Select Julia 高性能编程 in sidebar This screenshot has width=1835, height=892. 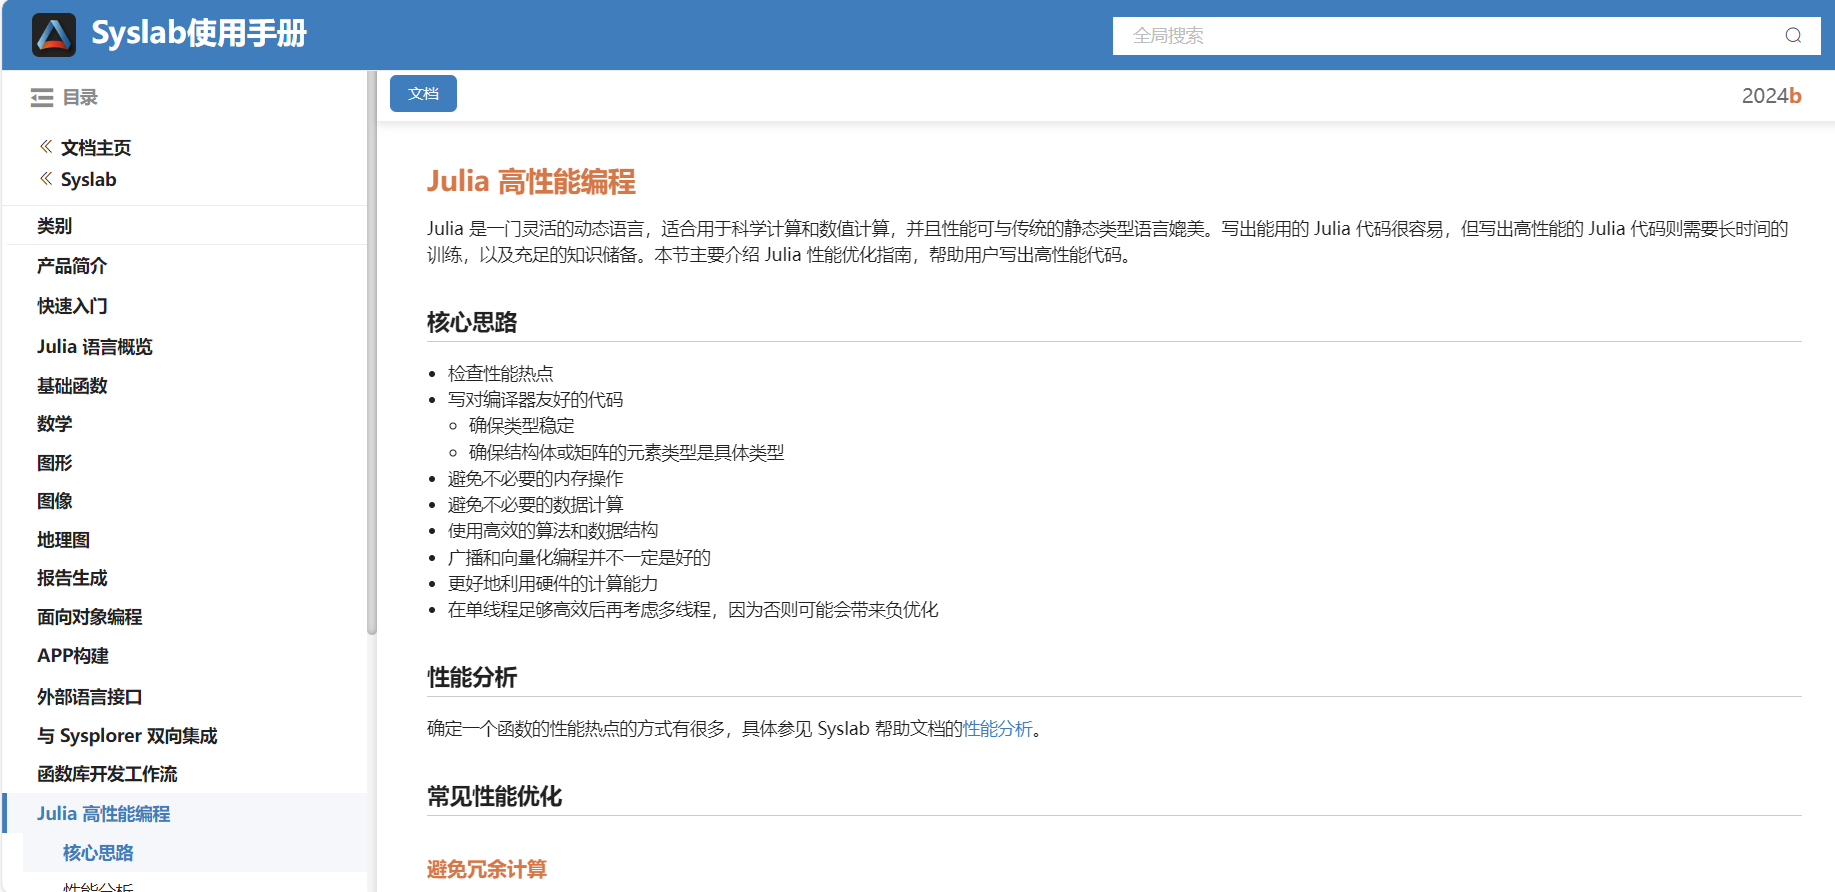click(x=104, y=814)
